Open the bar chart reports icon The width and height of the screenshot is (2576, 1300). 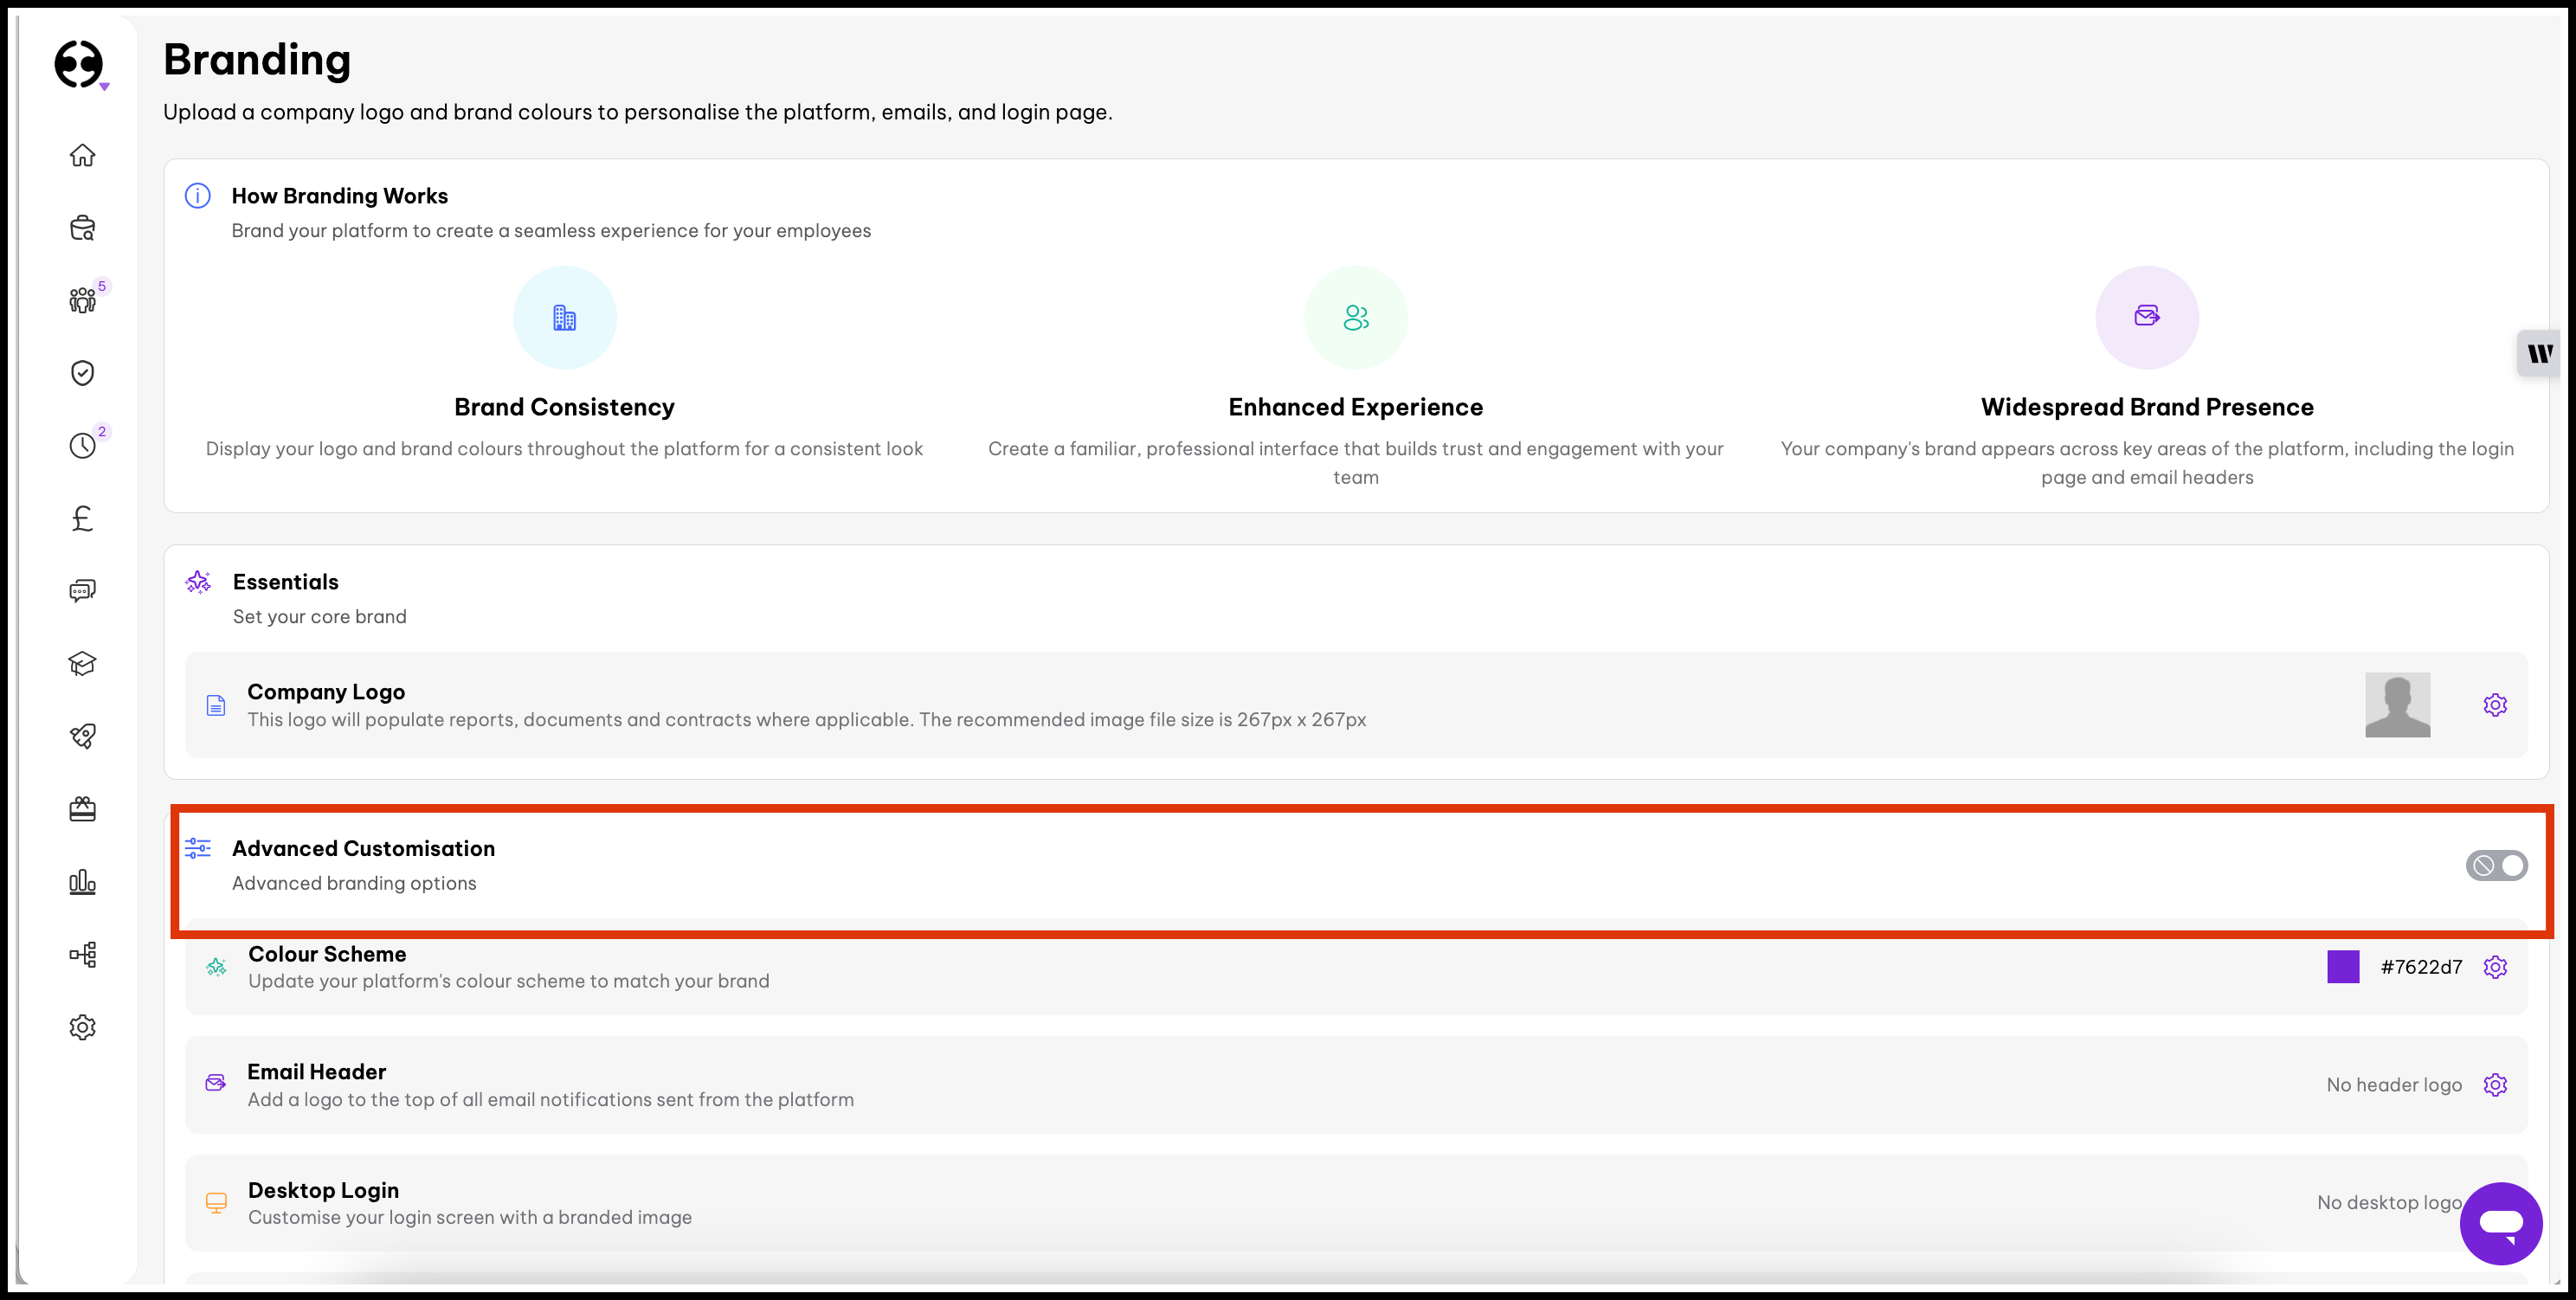(x=82, y=882)
